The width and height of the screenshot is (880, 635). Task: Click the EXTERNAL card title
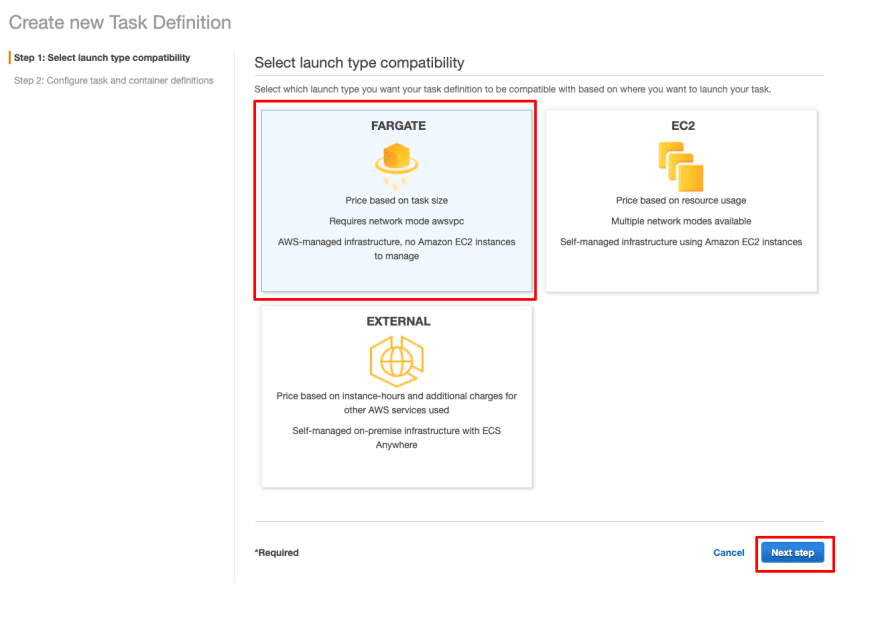pyautogui.click(x=398, y=321)
